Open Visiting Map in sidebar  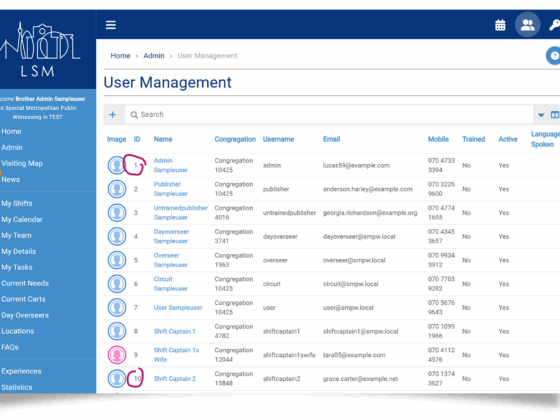(22, 164)
